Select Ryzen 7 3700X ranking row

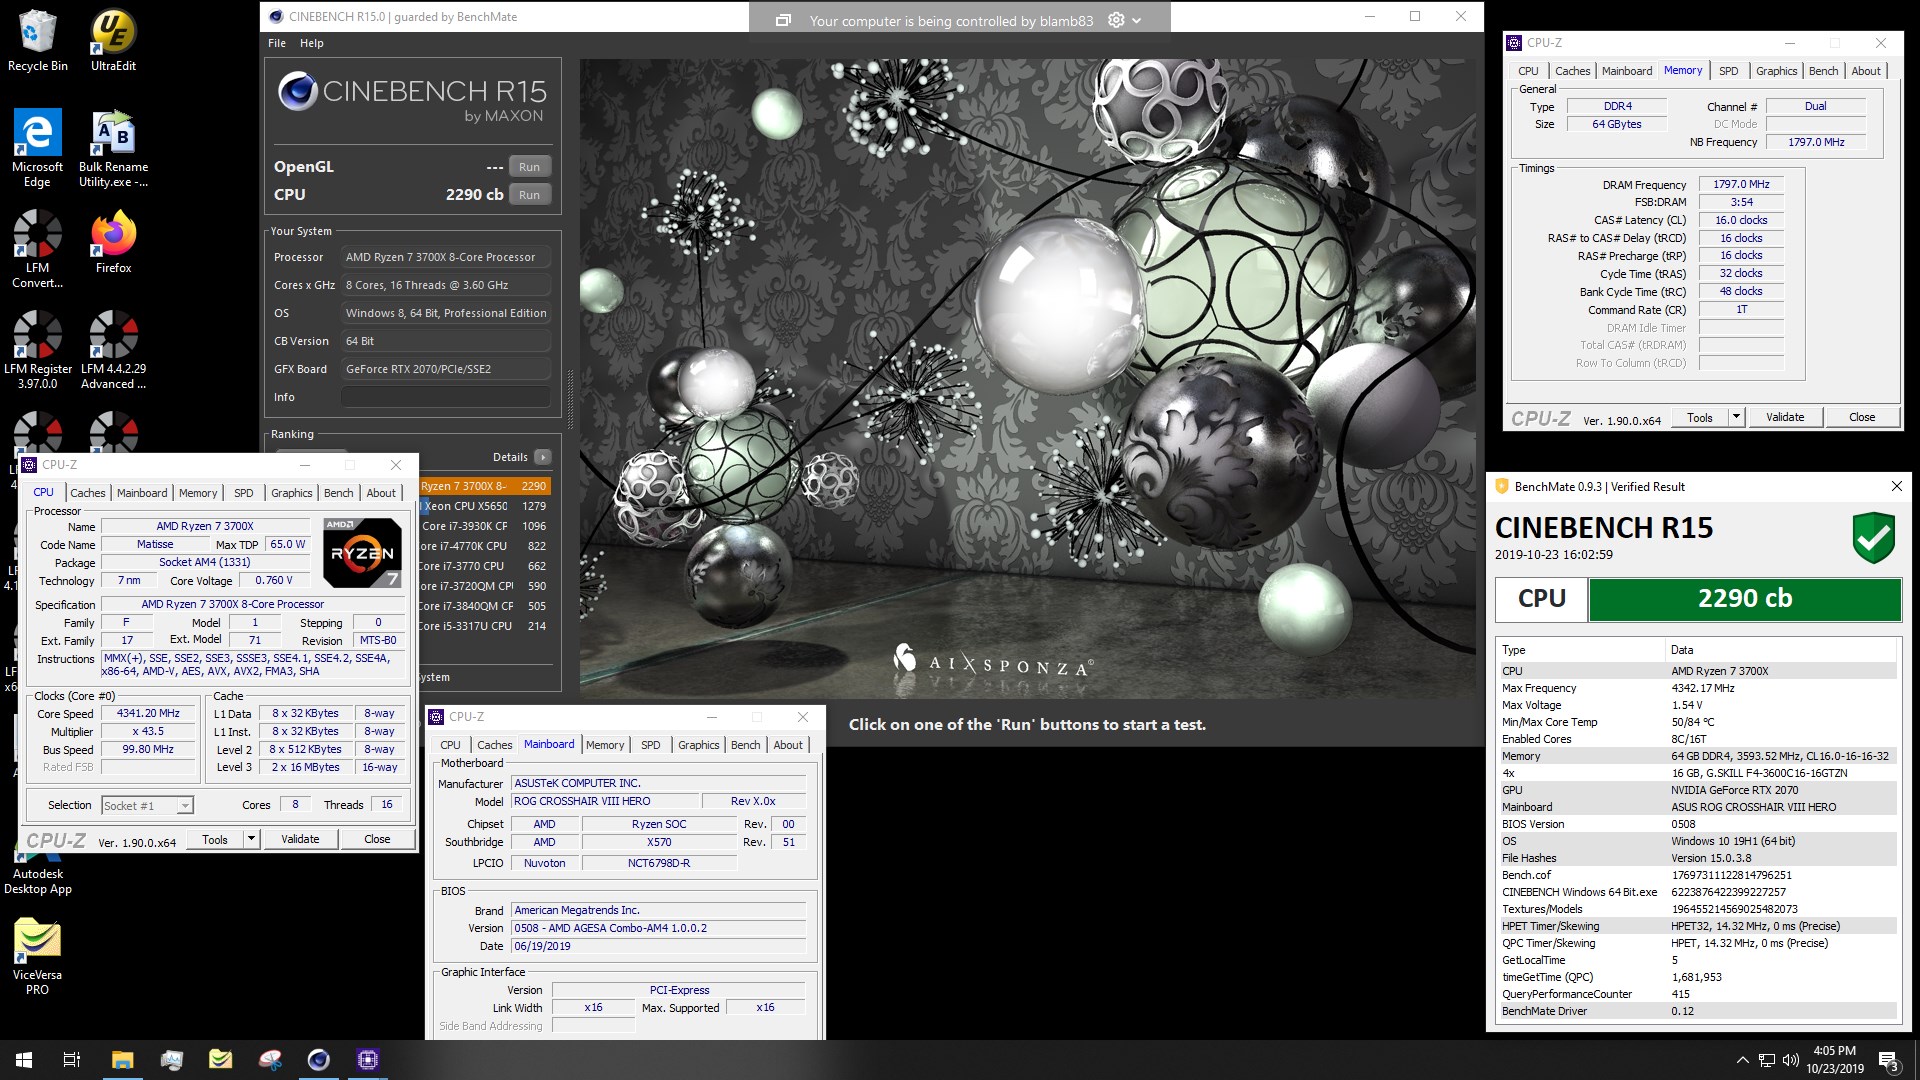pyautogui.click(x=484, y=486)
